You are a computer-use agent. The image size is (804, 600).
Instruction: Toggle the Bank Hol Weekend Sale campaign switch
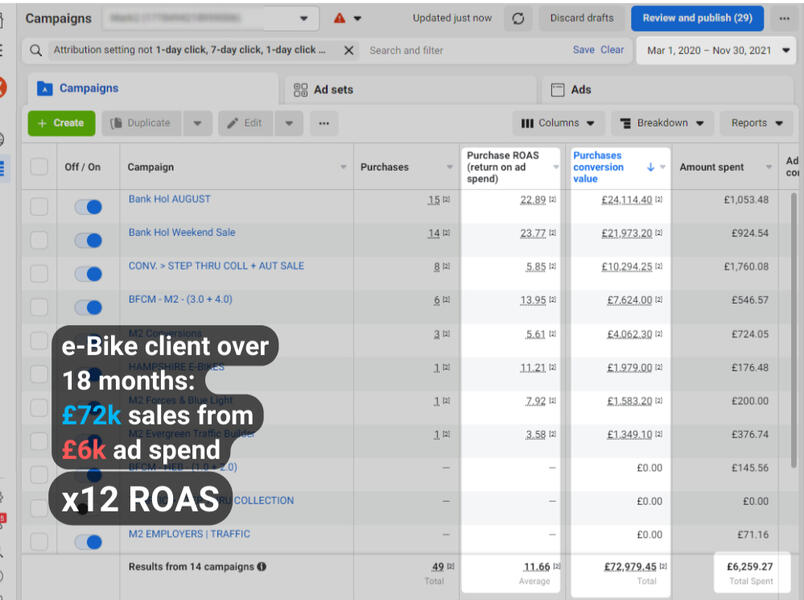[x=89, y=240]
